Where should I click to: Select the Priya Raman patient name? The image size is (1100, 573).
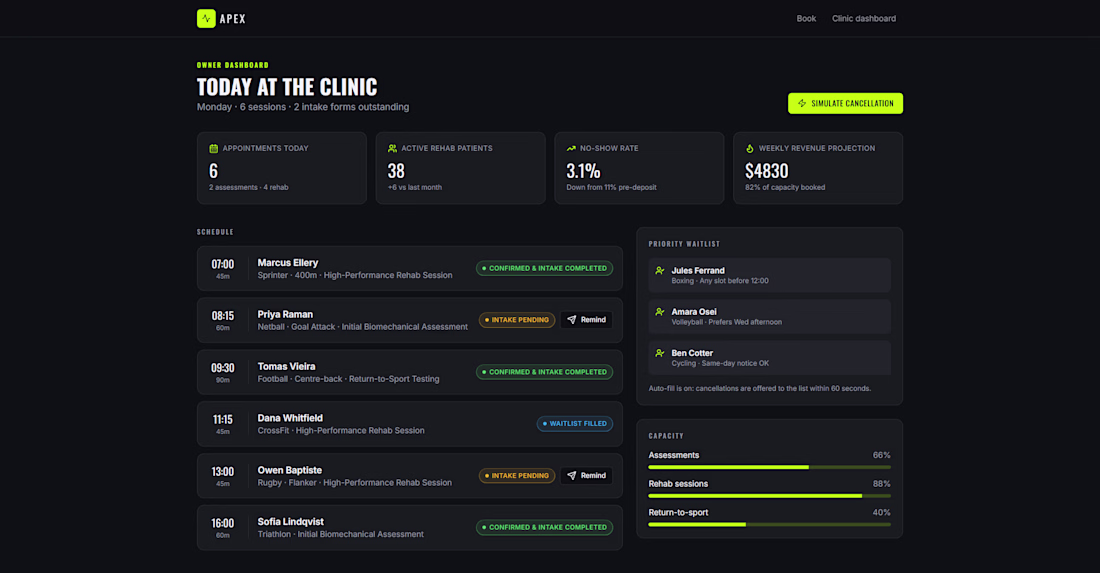(285, 315)
